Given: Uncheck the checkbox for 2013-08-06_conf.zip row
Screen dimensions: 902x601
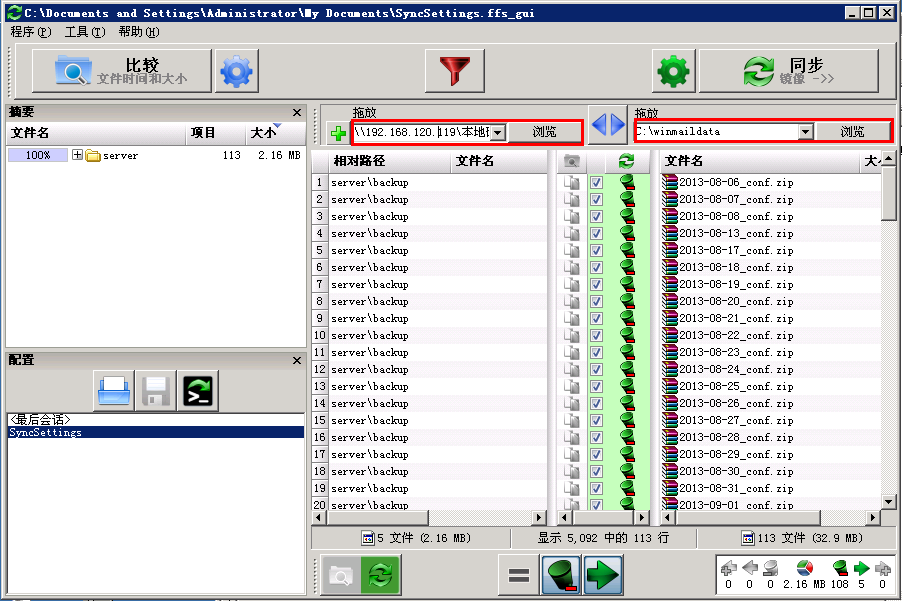Looking at the screenshot, I should (597, 183).
